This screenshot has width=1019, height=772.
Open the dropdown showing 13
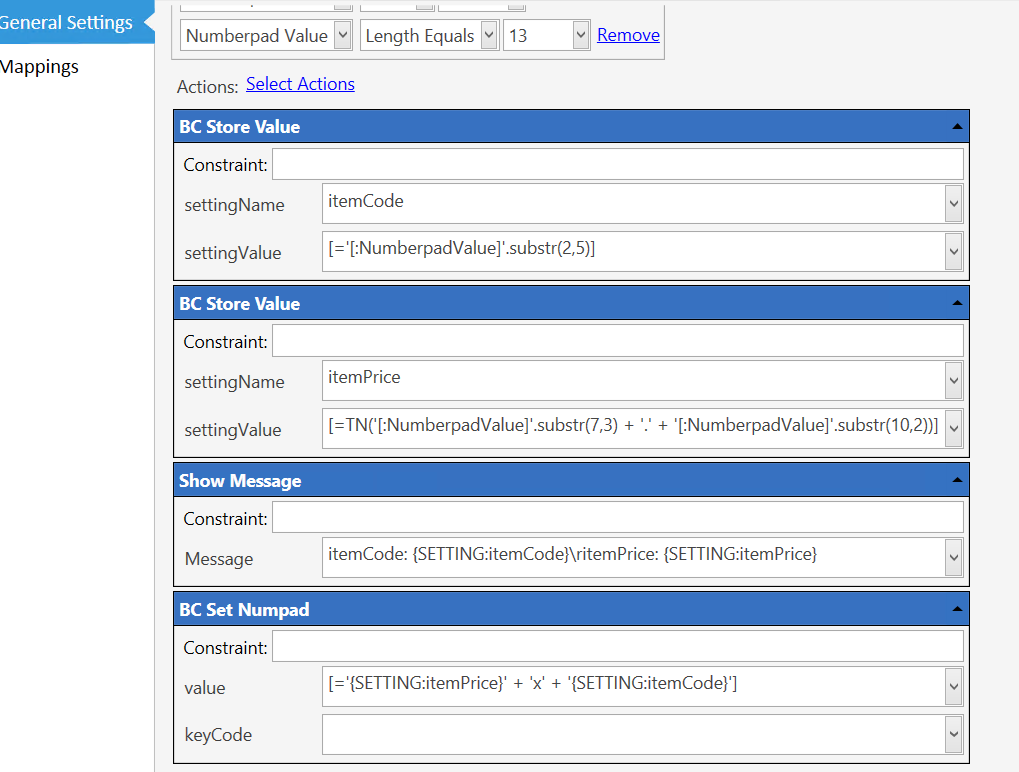(581, 35)
